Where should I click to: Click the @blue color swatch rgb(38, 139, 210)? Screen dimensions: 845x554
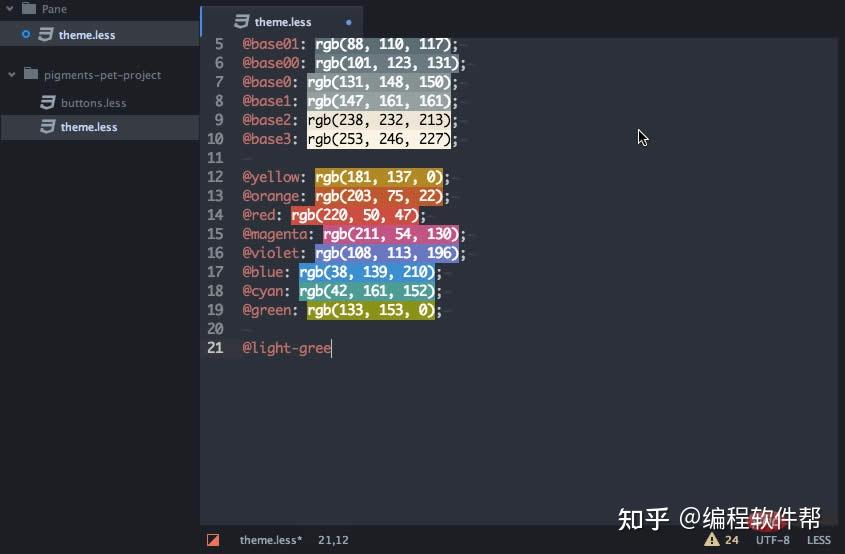tap(366, 272)
